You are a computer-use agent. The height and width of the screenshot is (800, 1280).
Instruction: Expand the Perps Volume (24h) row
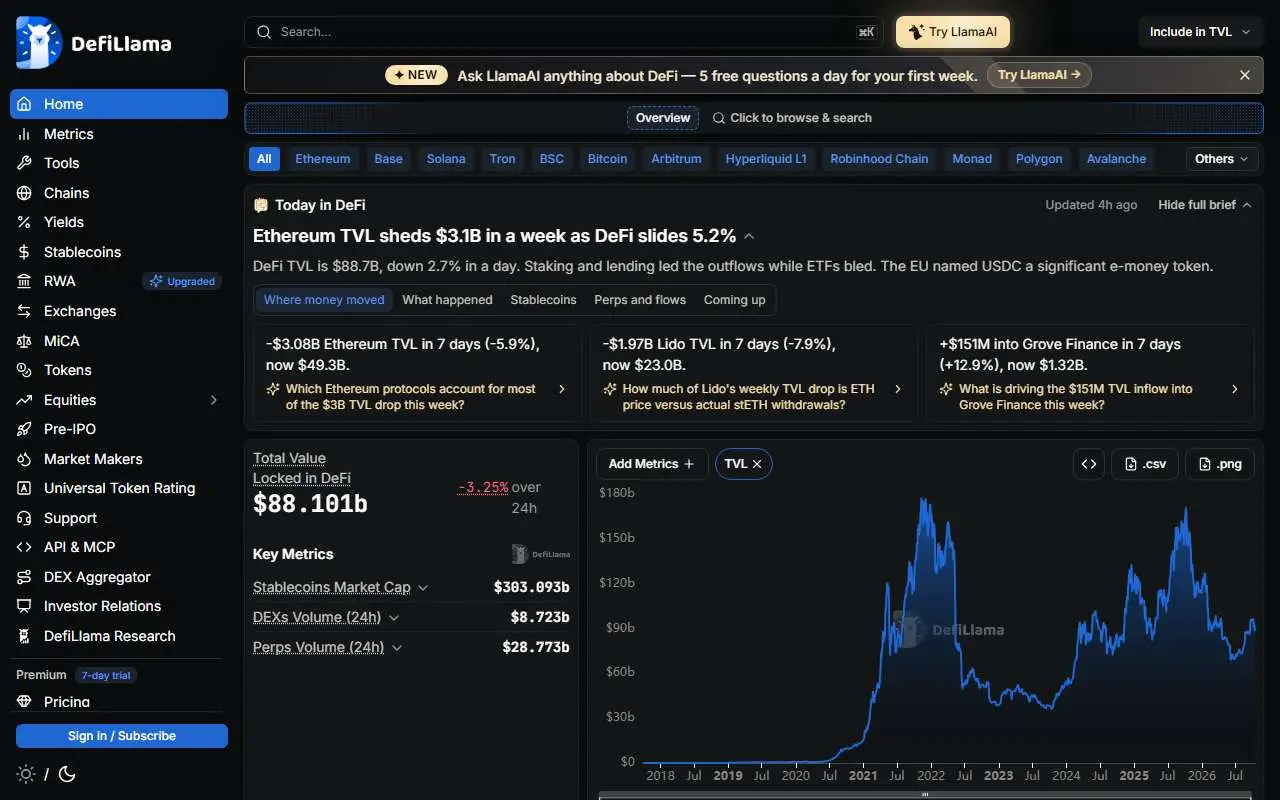pyautogui.click(x=397, y=648)
